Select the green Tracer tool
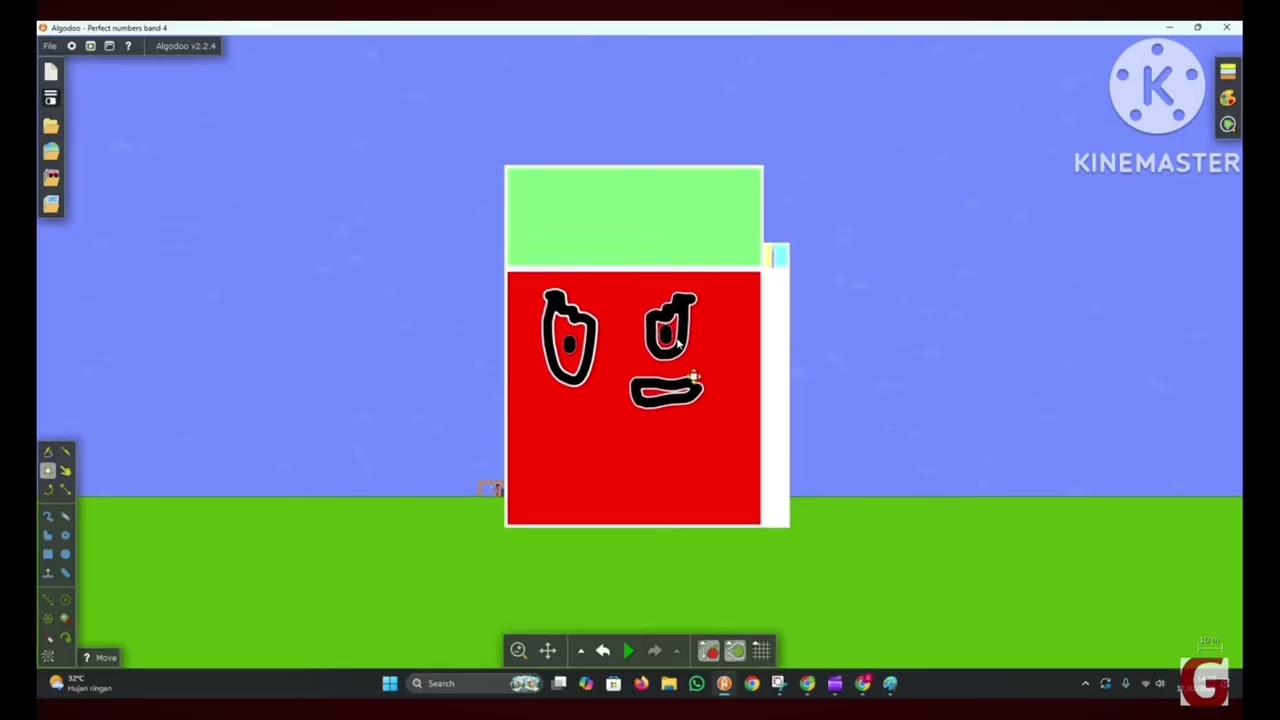The height and width of the screenshot is (720, 1280). 65,638
